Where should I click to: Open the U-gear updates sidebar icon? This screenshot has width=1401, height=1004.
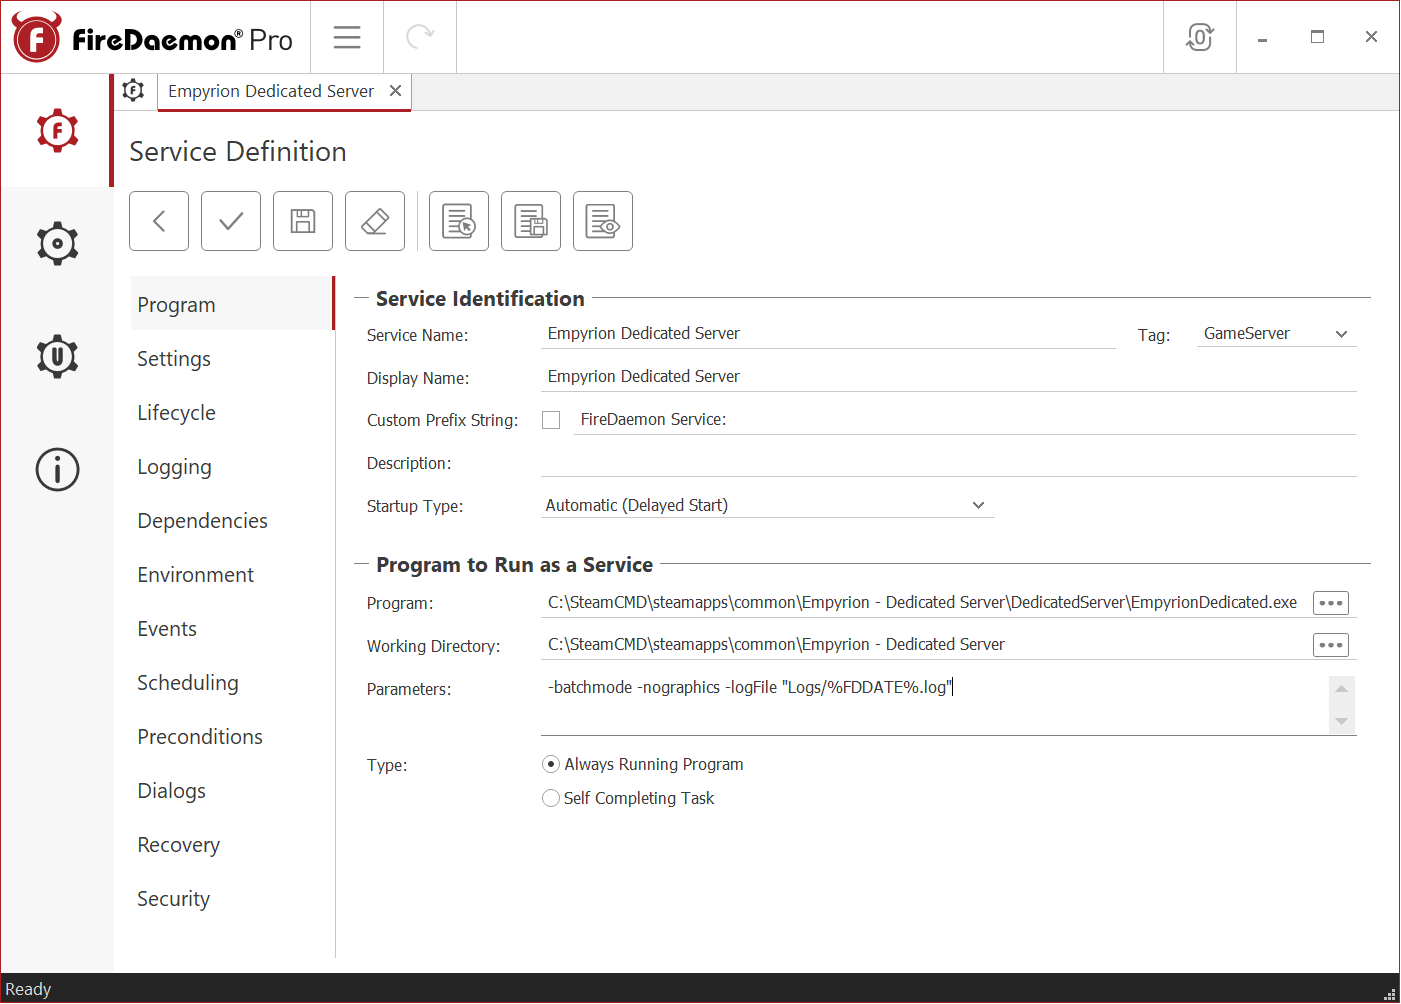click(x=57, y=356)
